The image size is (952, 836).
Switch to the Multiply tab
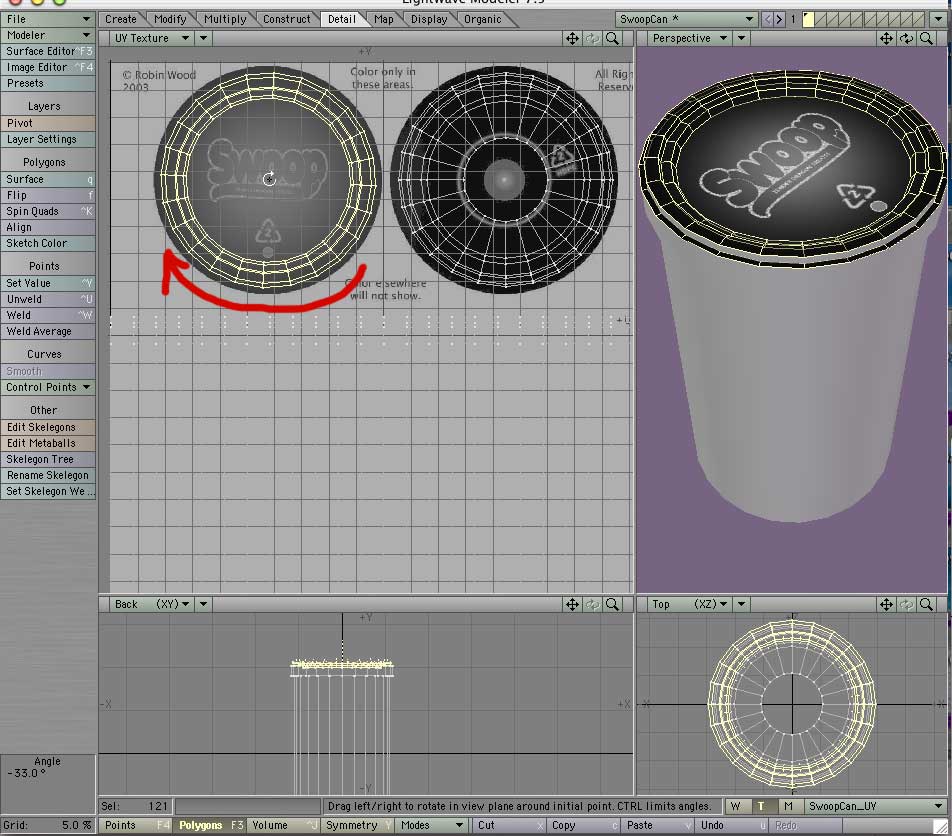coord(225,19)
